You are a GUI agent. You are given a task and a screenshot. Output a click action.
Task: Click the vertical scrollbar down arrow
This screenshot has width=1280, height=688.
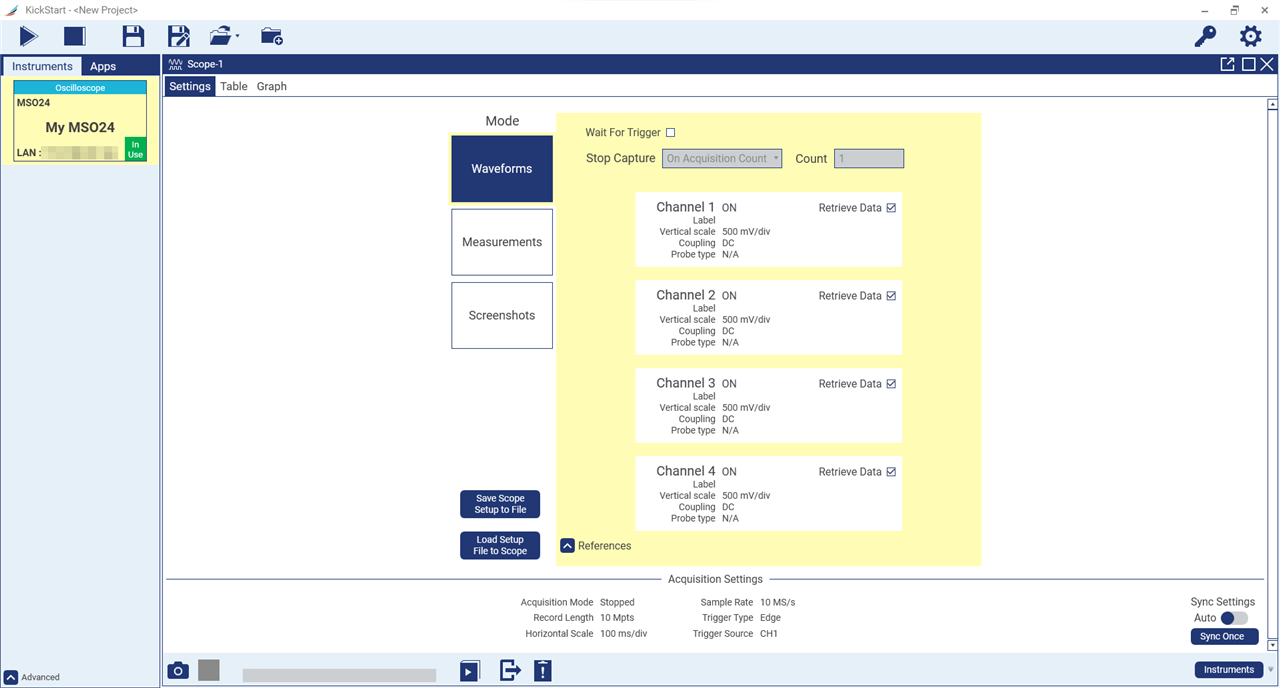(1273, 644)
